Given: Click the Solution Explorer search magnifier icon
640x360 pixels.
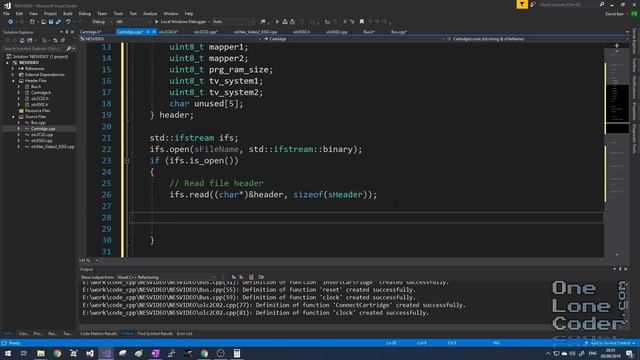Looking at the screenshot, I should click(x=69, y=49).
